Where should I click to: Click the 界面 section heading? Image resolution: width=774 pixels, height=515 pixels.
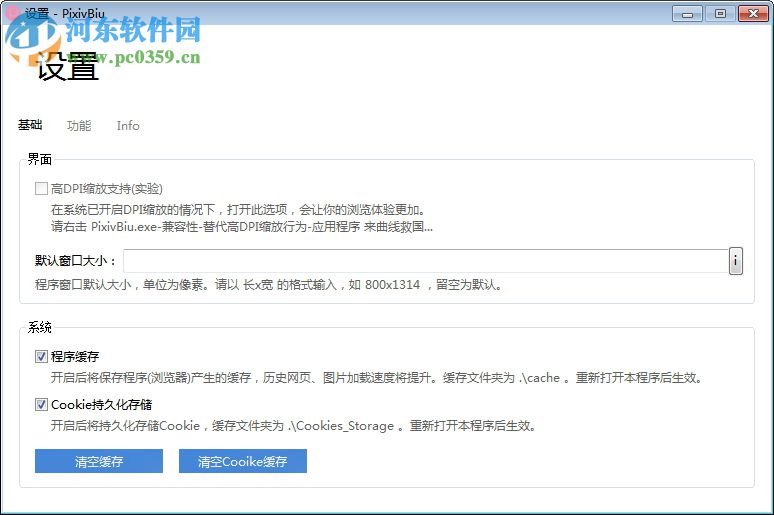click(x=39, y=159)
